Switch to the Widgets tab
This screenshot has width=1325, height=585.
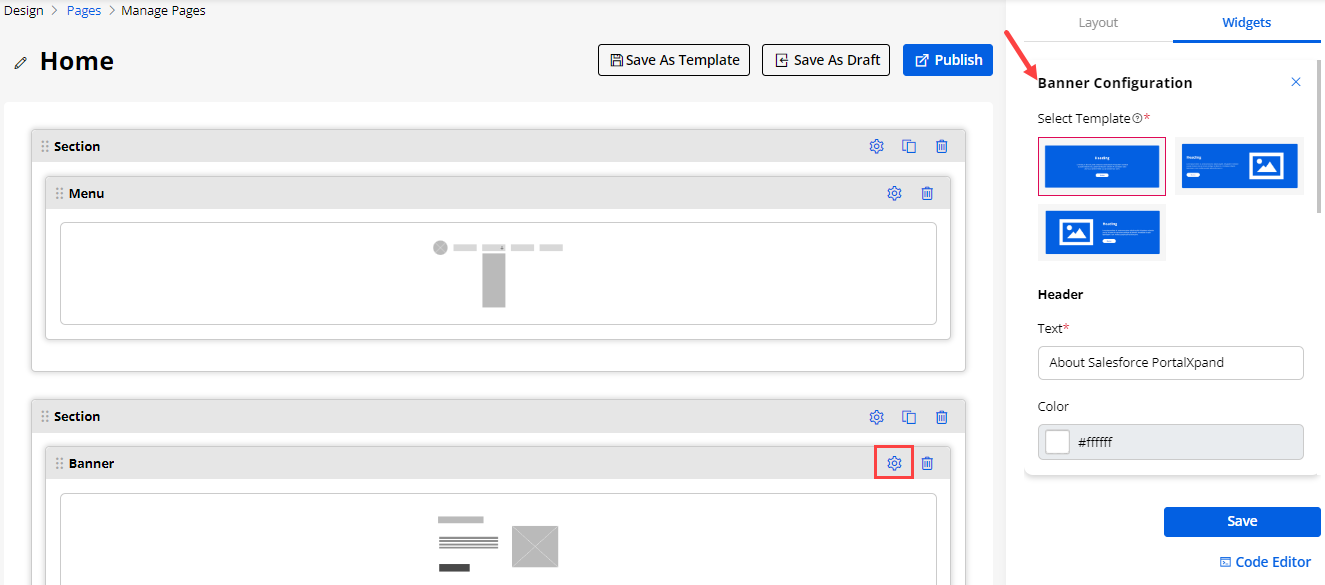pos(1246,22)
